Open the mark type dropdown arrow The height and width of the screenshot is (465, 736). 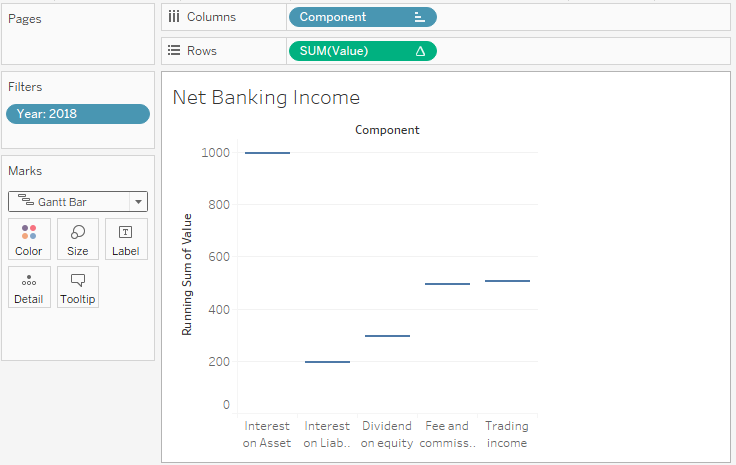138,202
